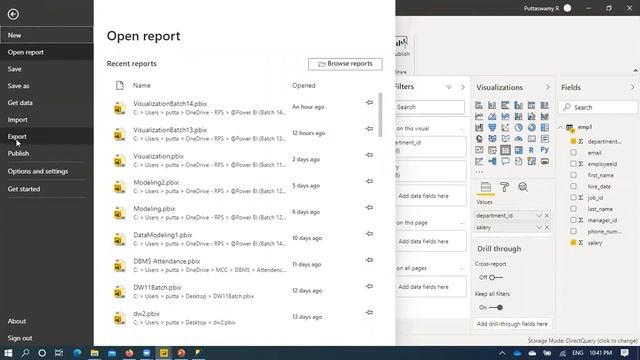Open the Analytics magnifier tab
The width and height of the screenshot is (640, 360).
tap(523, 187)
